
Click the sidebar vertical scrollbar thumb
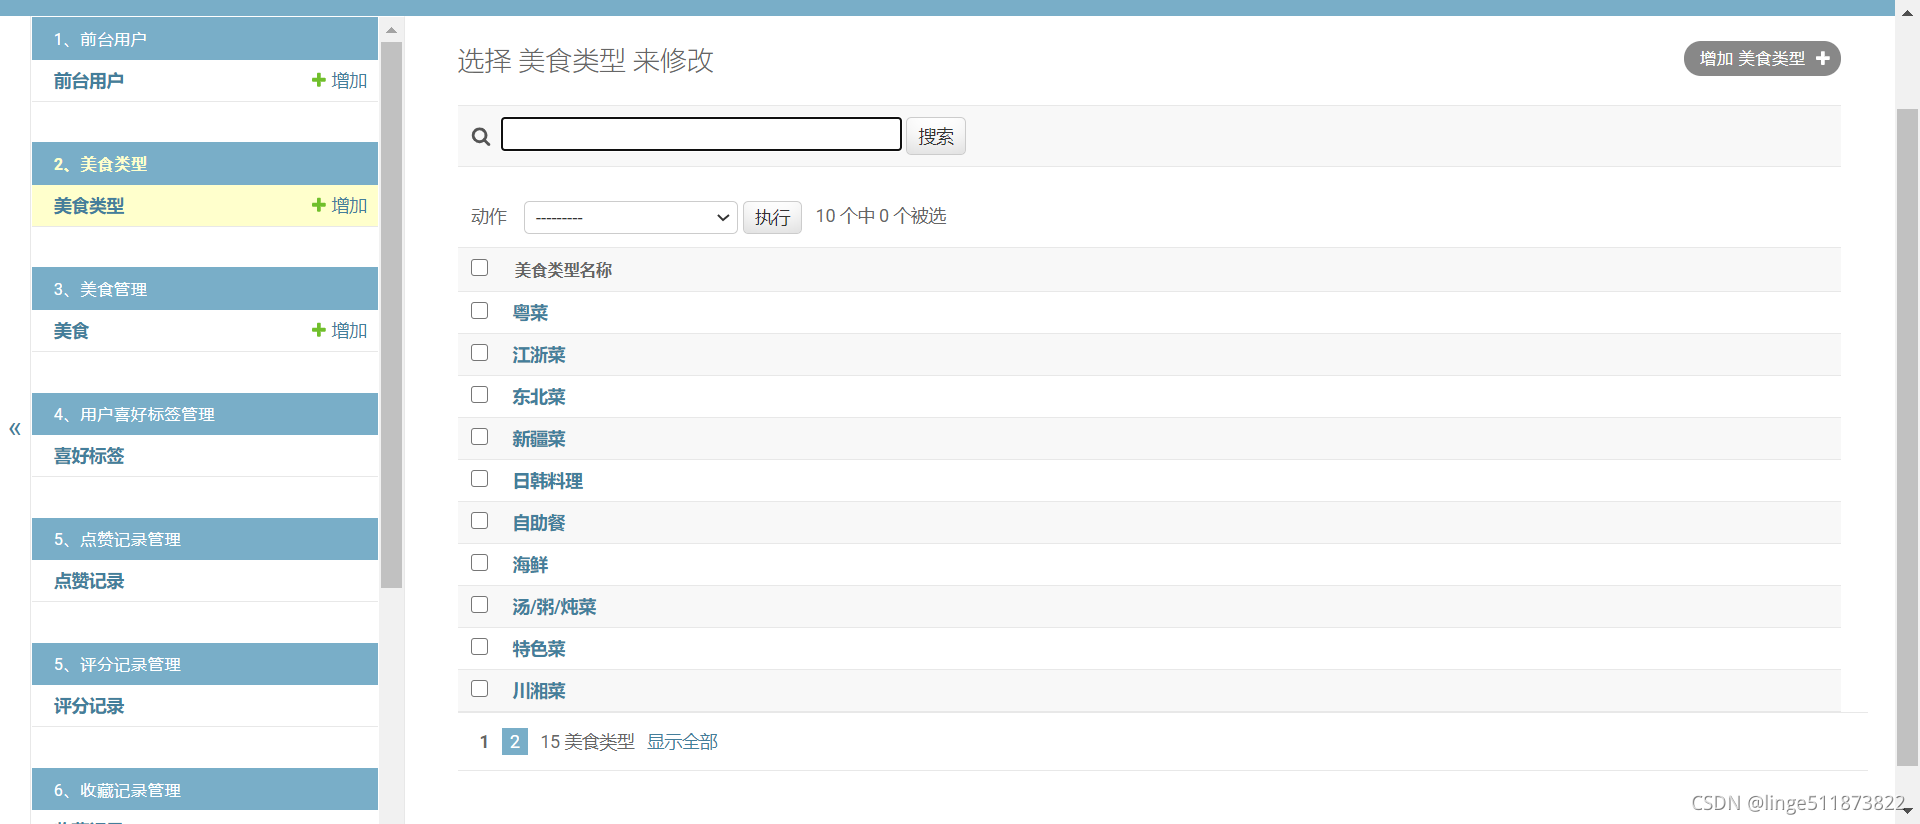click(392, 314)
